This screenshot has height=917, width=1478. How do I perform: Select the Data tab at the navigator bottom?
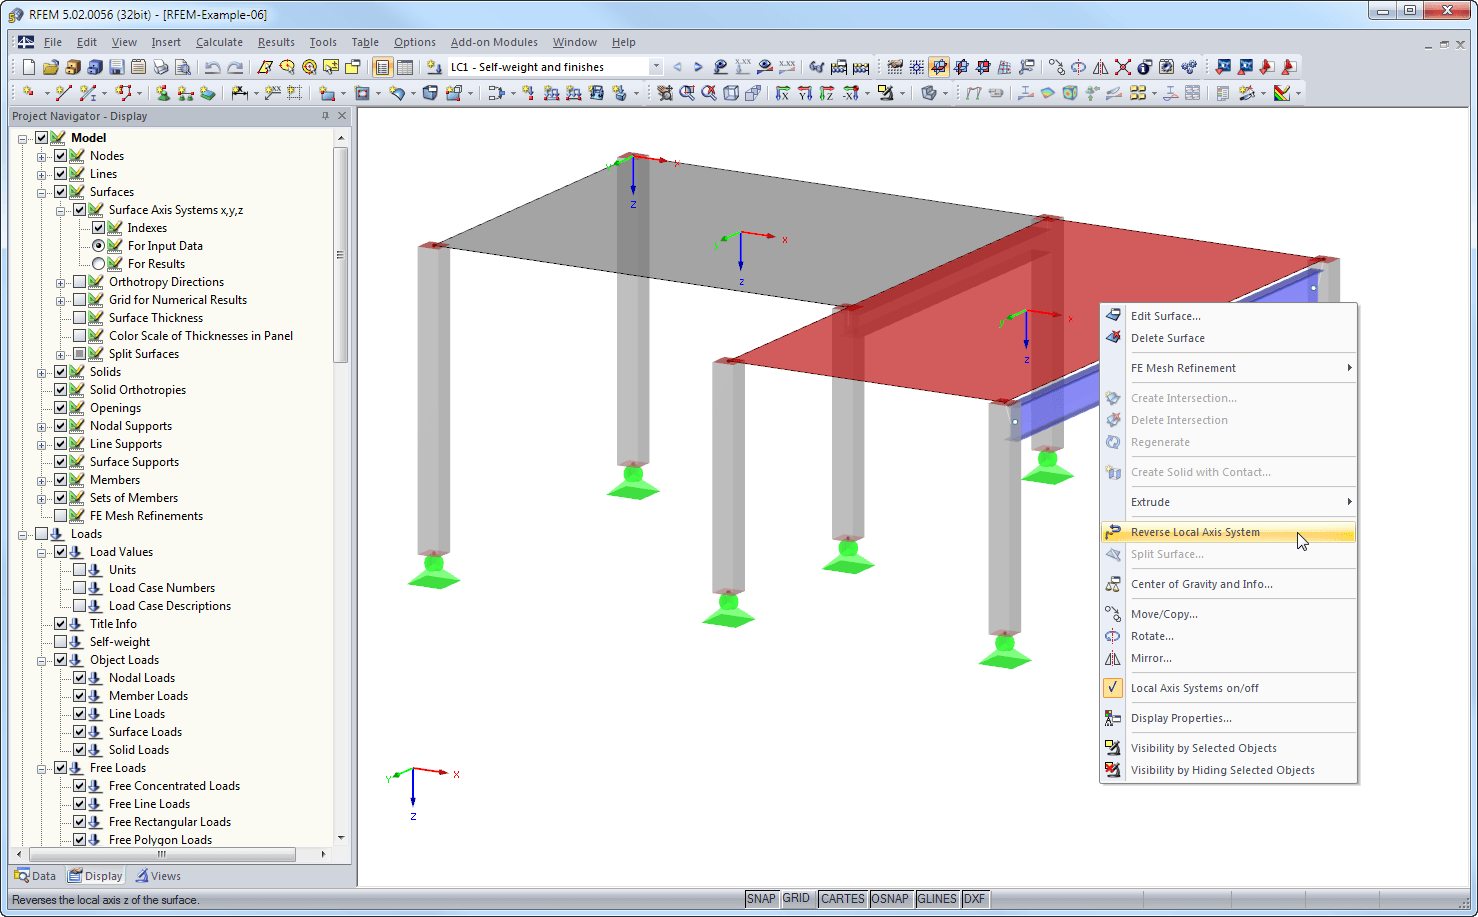pyautogui.click(x=35, y=875)
